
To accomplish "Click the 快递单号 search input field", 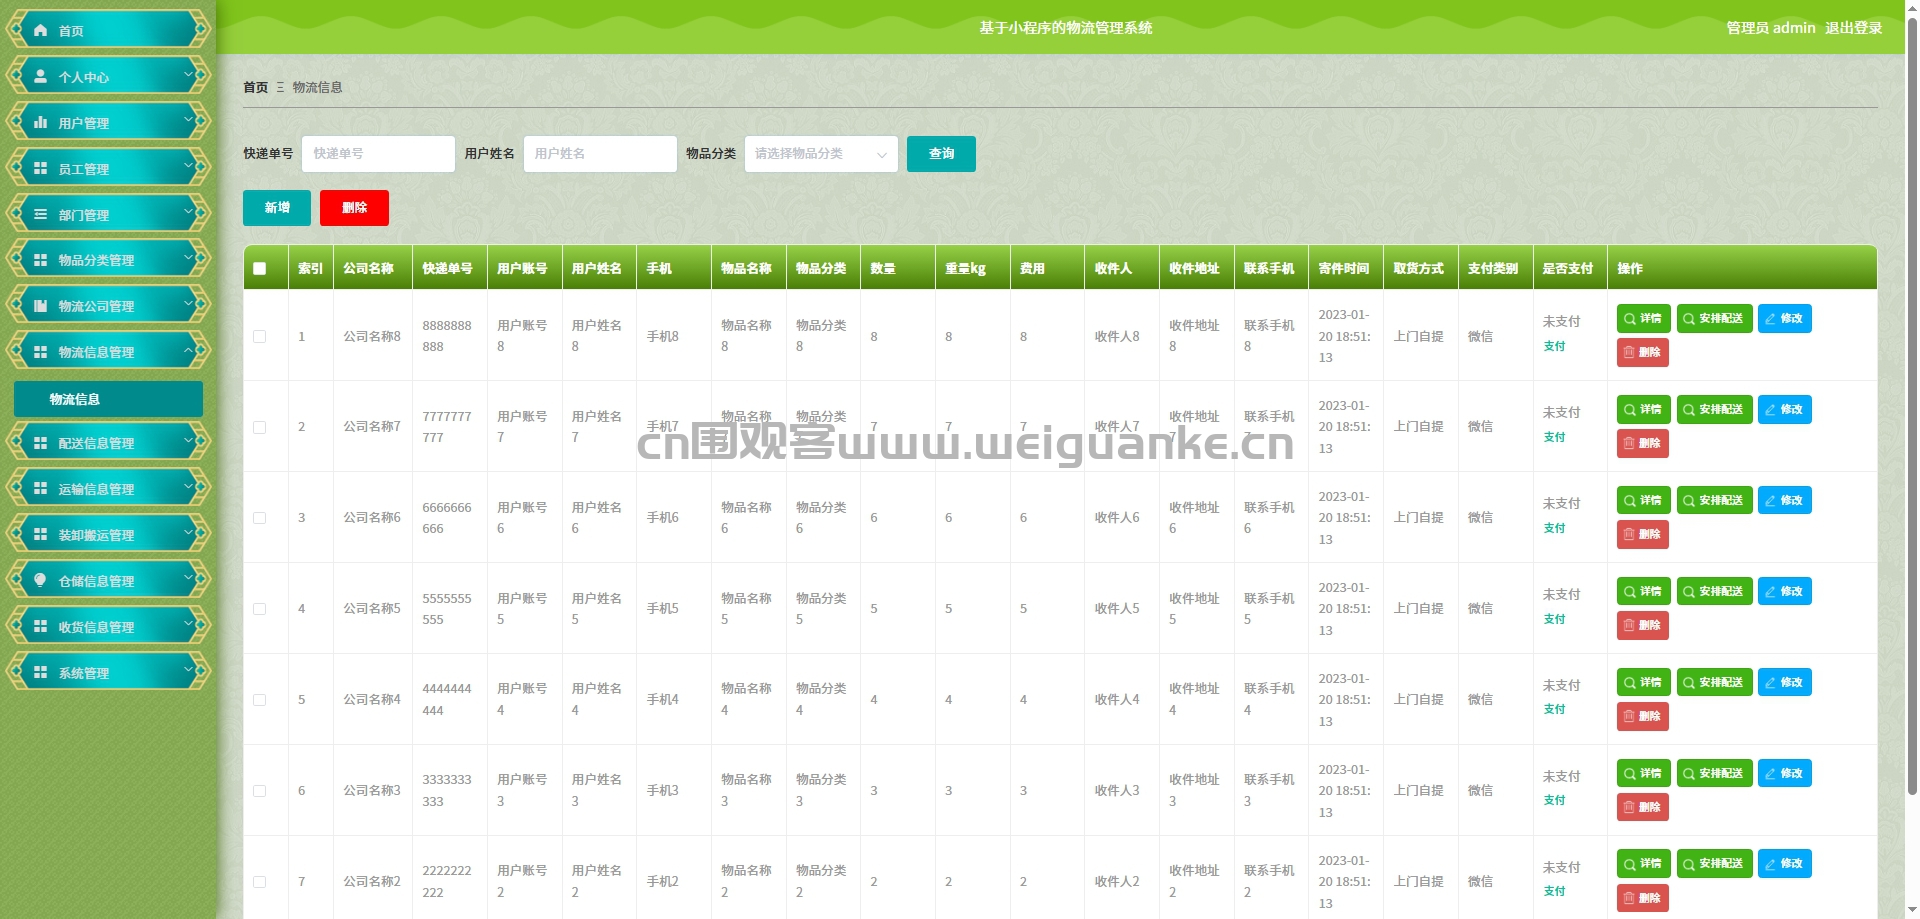I will tap(378, 154).
